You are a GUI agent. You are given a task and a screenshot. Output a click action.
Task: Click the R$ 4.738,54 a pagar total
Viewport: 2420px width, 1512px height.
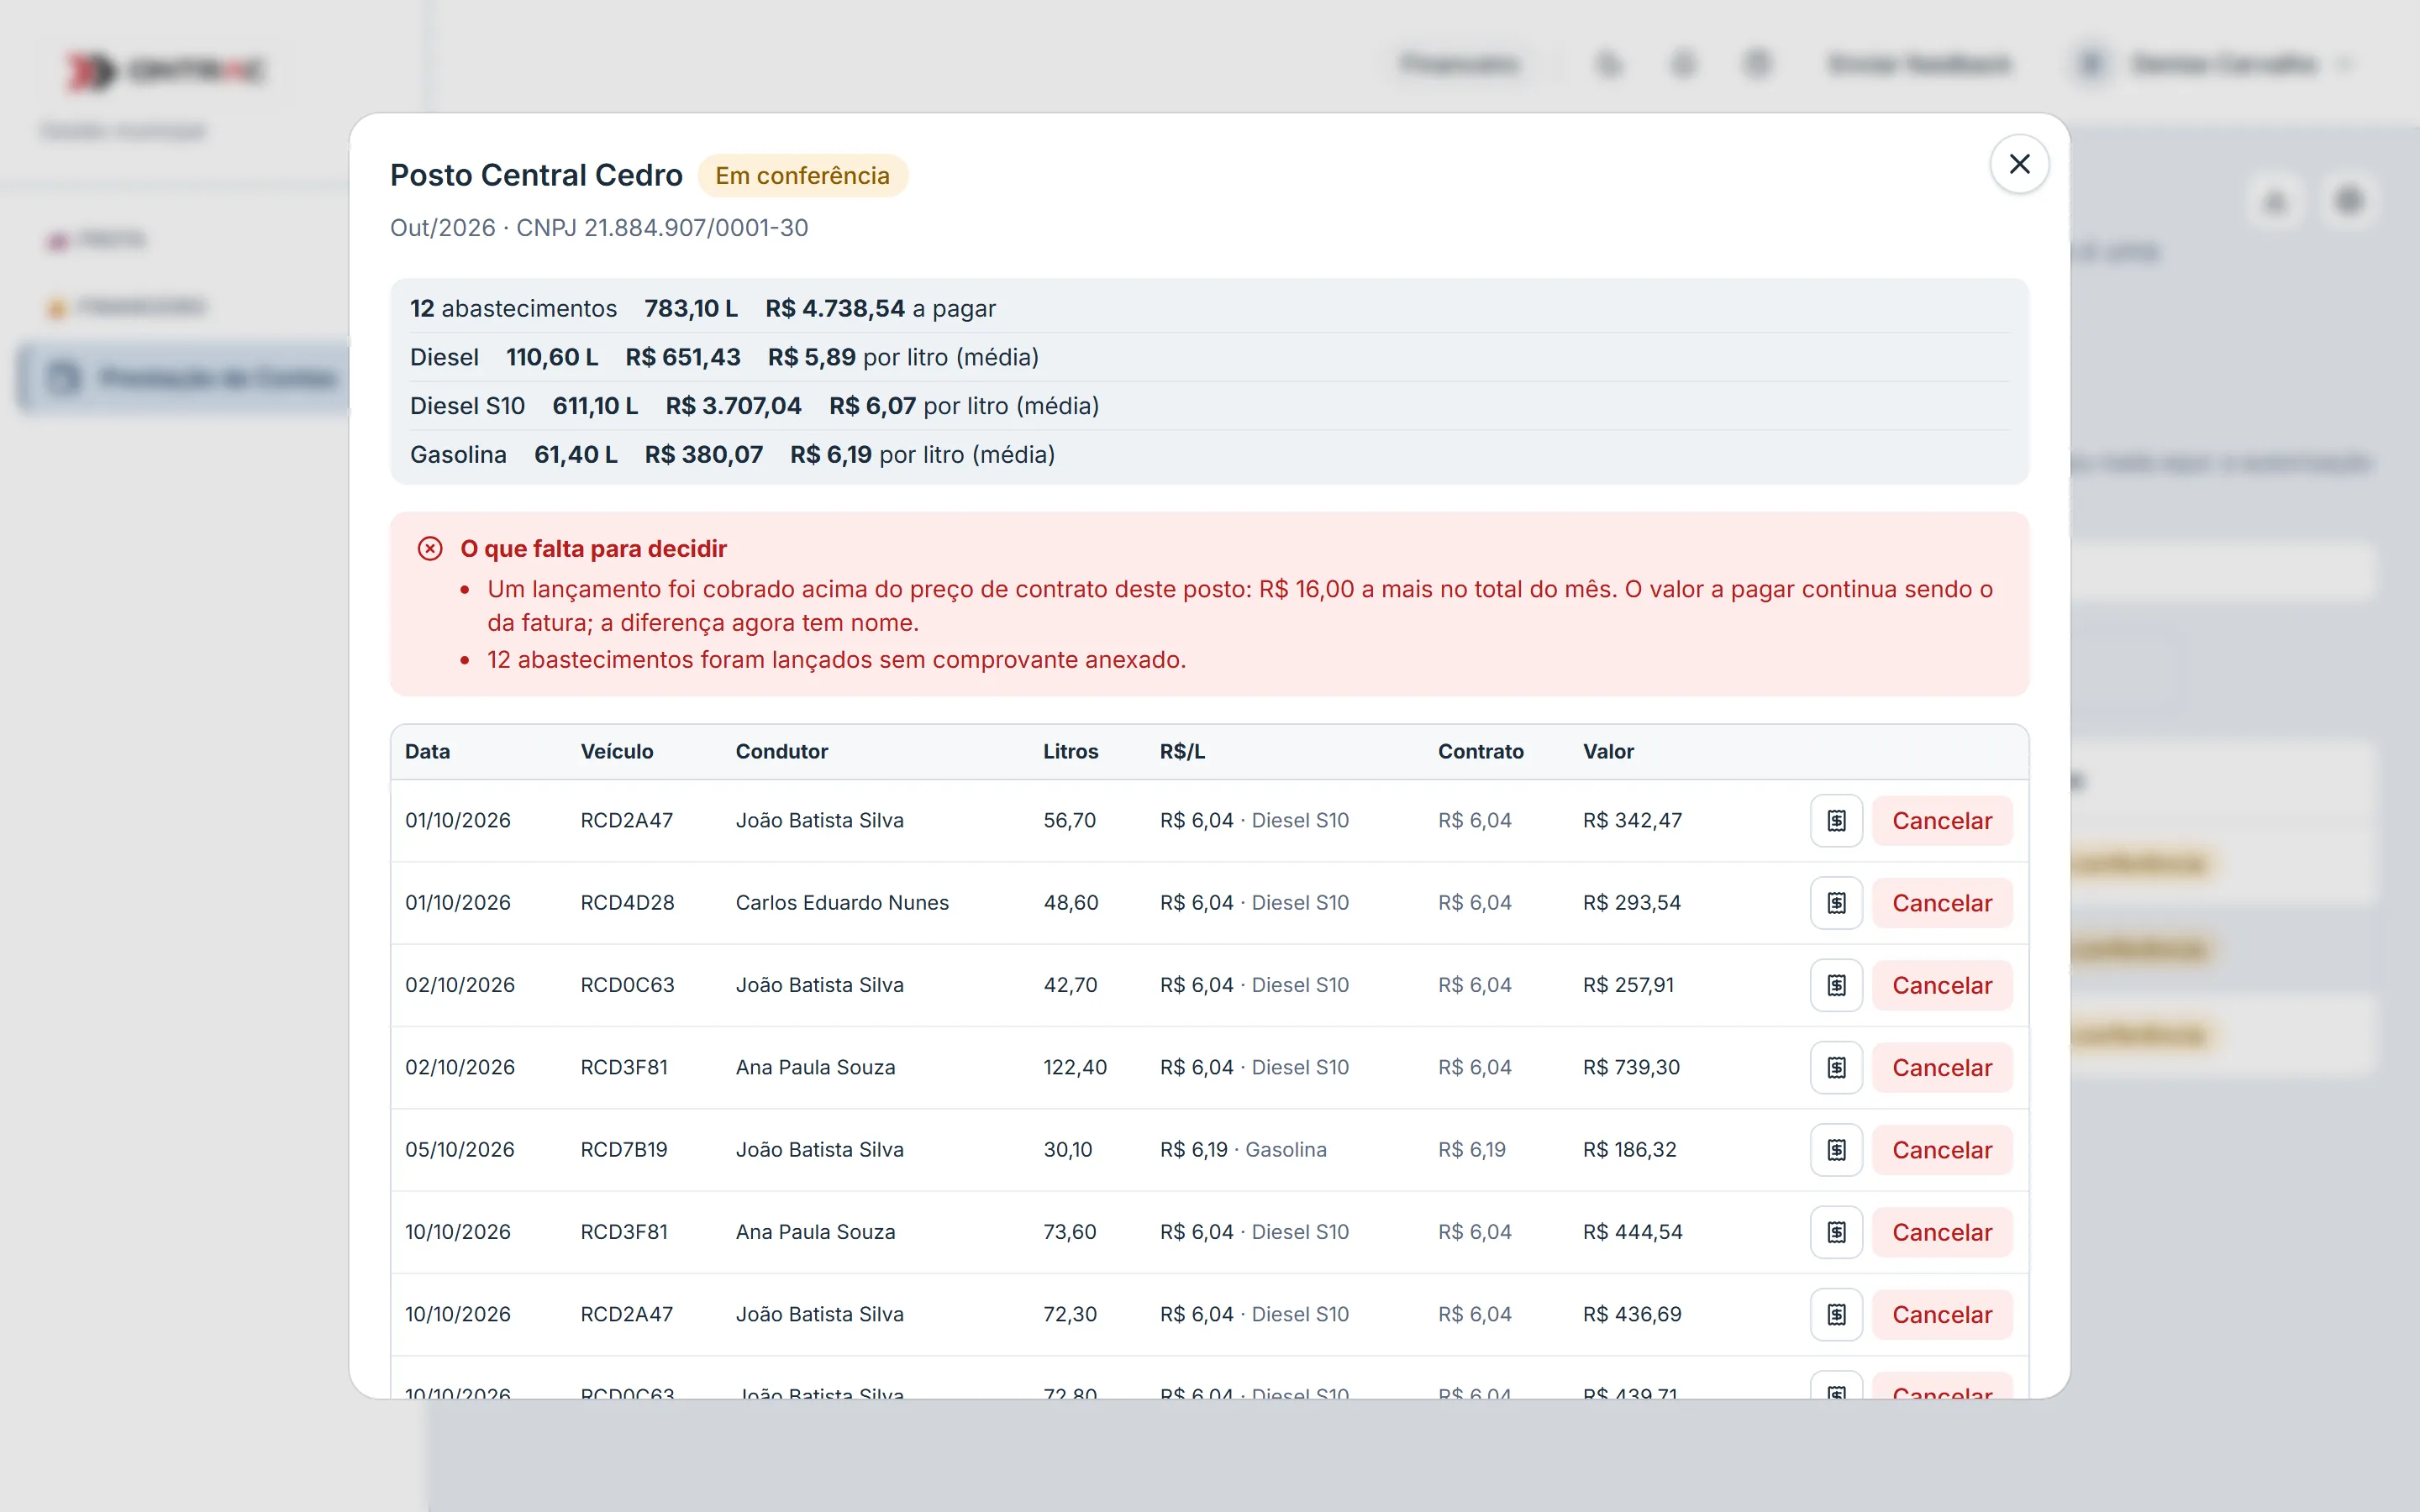pos(880,308)
